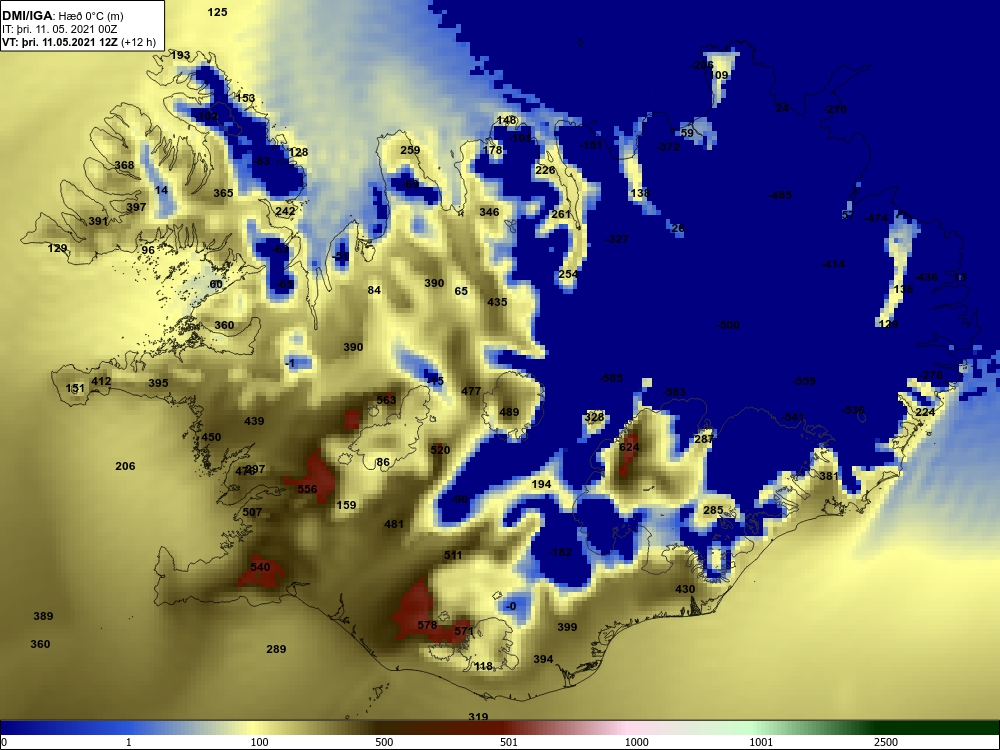Click the 507 label
This screenshot has width=1000, height=750.
click(x=253, y=512)
